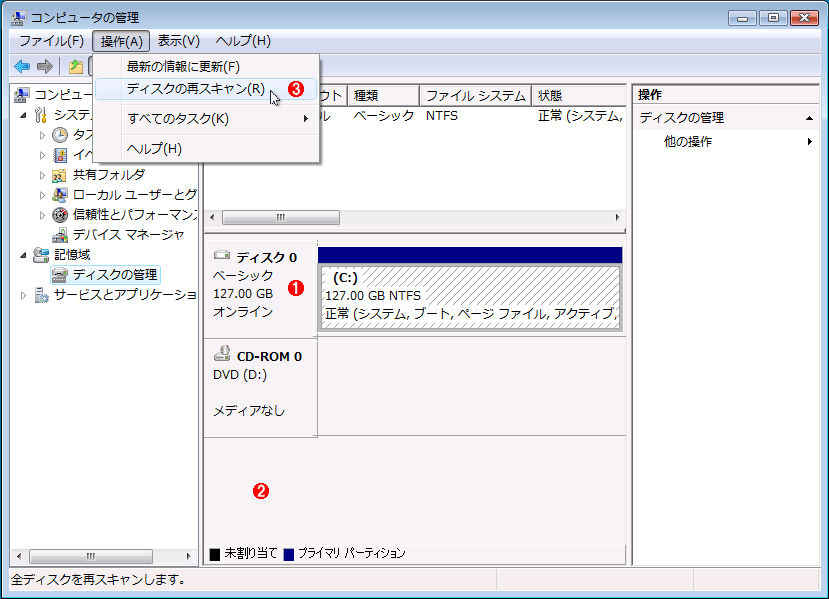This screenshot has height=599, width=829.
Task: Select デバイス マネージャ in the tree
Action: (128, 235)
